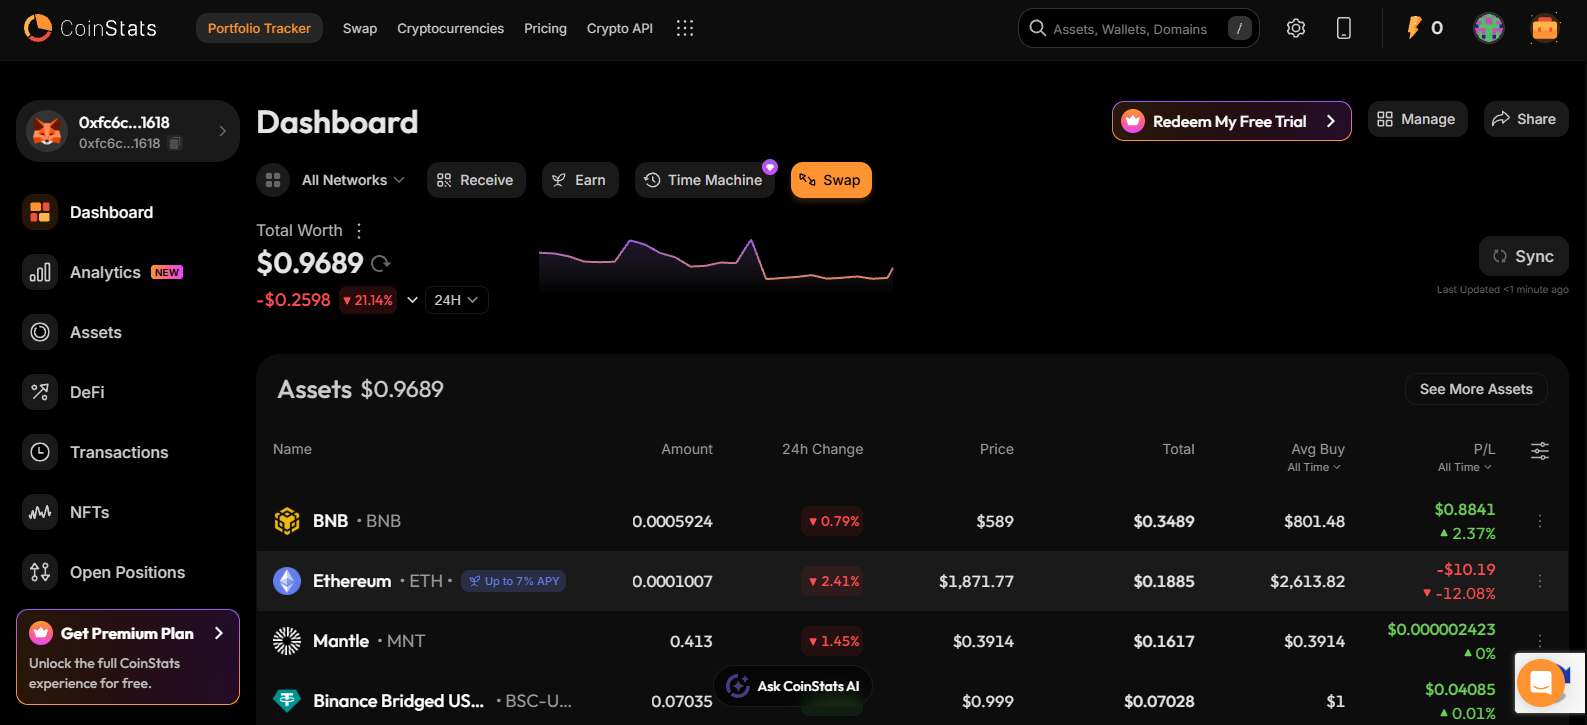Open Ethereum row more options
1587x725 pixels.
coord(1540,581)
